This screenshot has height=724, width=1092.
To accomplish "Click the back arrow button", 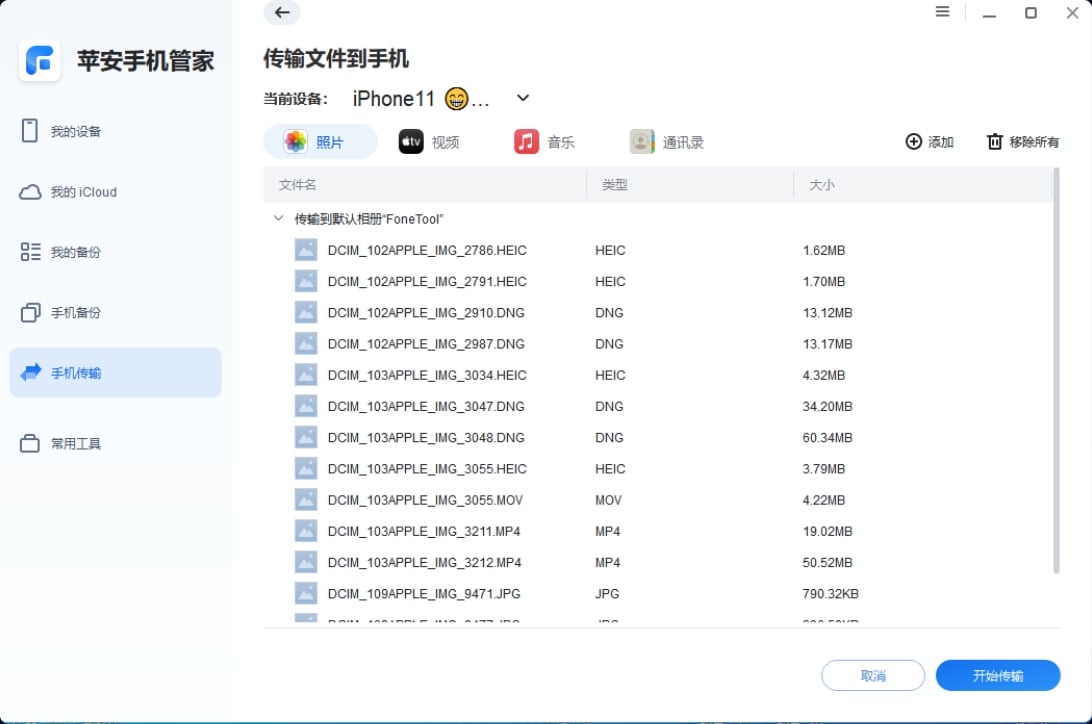I will pos(282,13).
